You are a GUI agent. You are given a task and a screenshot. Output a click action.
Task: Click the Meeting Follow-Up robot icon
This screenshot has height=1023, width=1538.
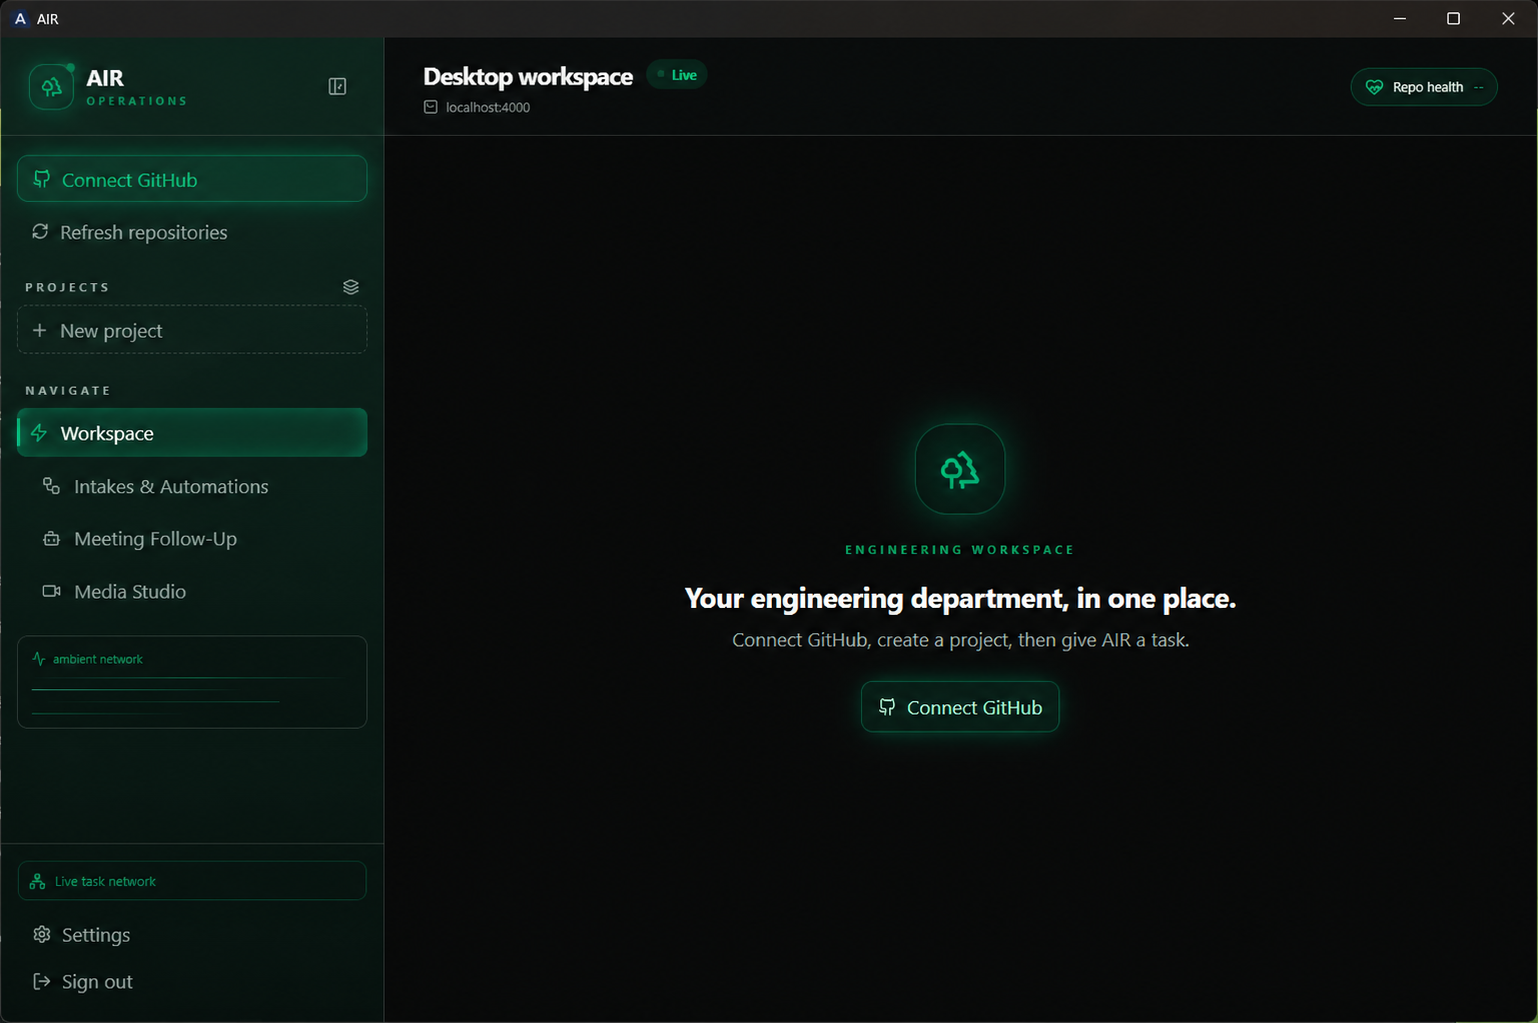(51, 539)
